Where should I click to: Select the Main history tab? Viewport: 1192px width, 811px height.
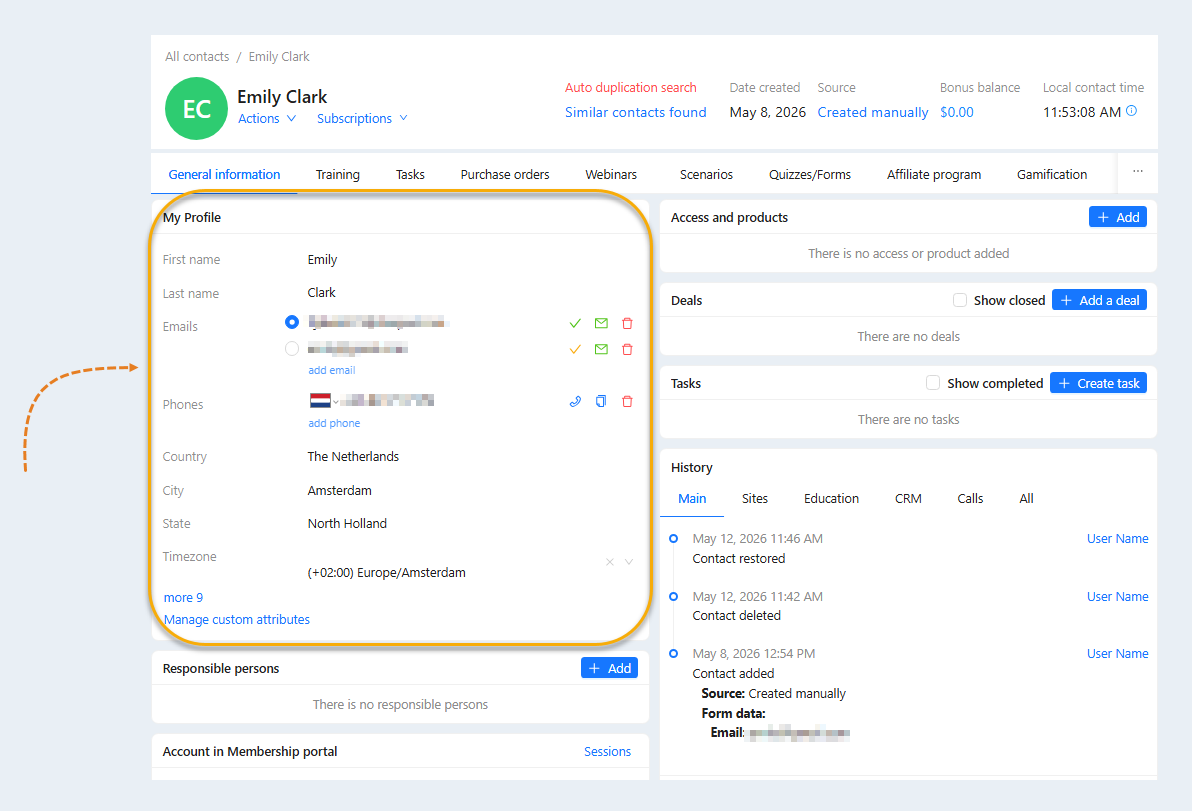(x=692, y=499)
